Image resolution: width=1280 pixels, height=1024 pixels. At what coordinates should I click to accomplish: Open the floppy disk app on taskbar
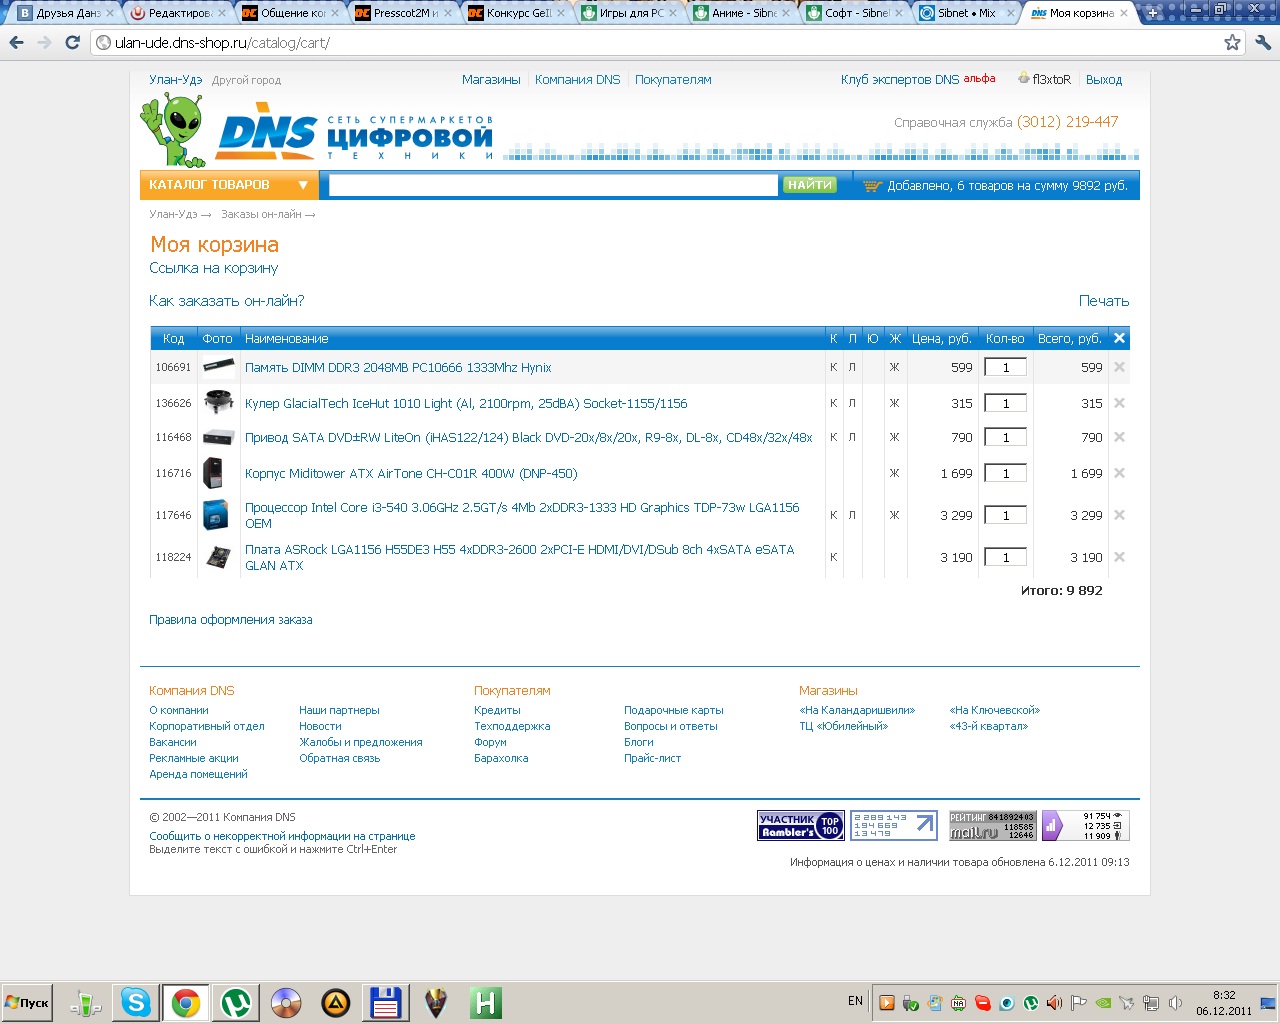tap(386, 1002)
